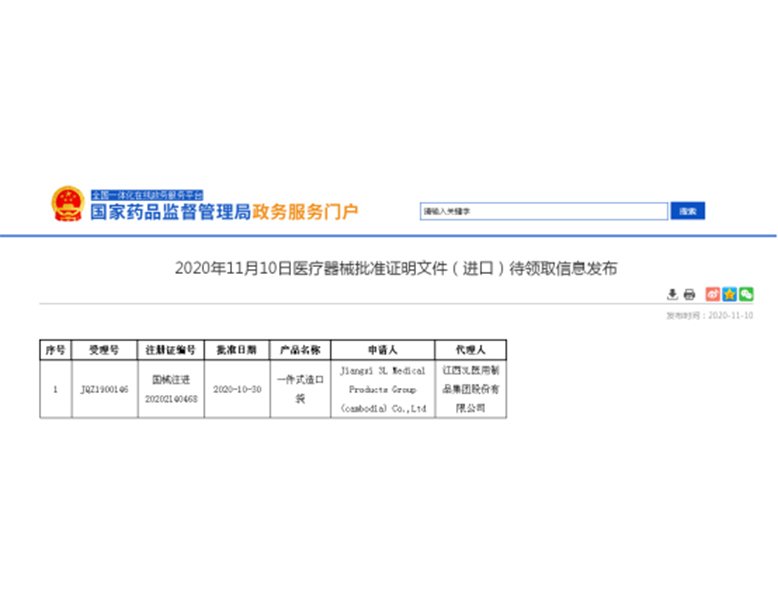Click the download icon above the table

[x=673, y=294]
